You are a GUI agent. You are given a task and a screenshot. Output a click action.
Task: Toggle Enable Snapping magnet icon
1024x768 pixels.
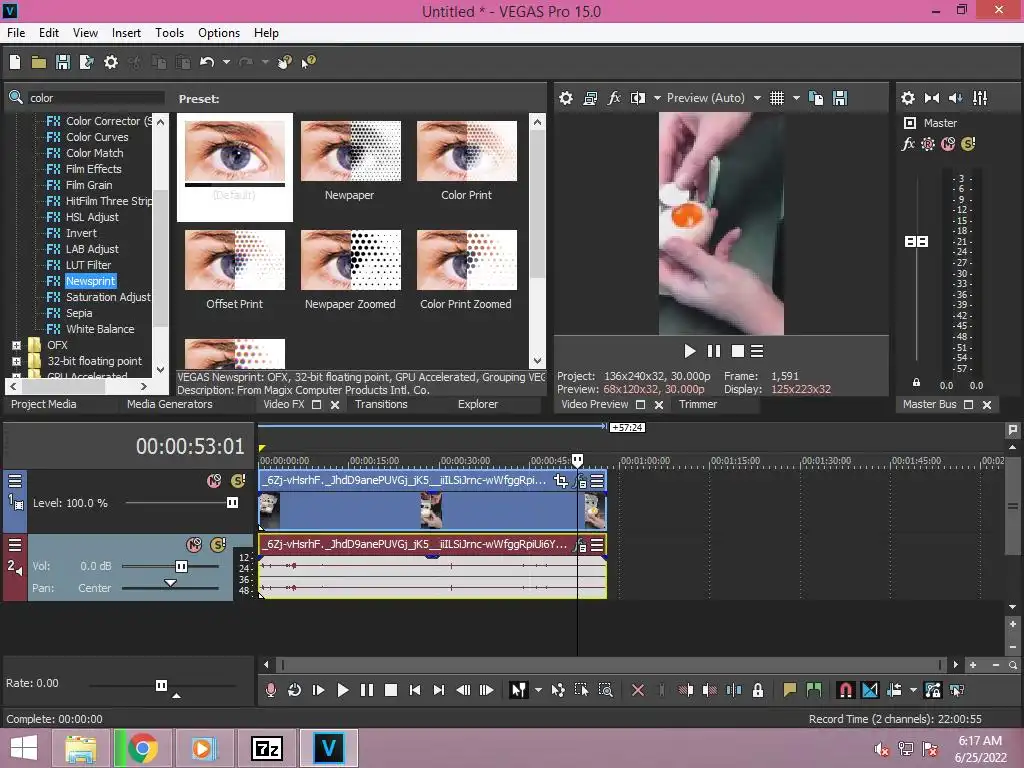[x=845, y=690]
